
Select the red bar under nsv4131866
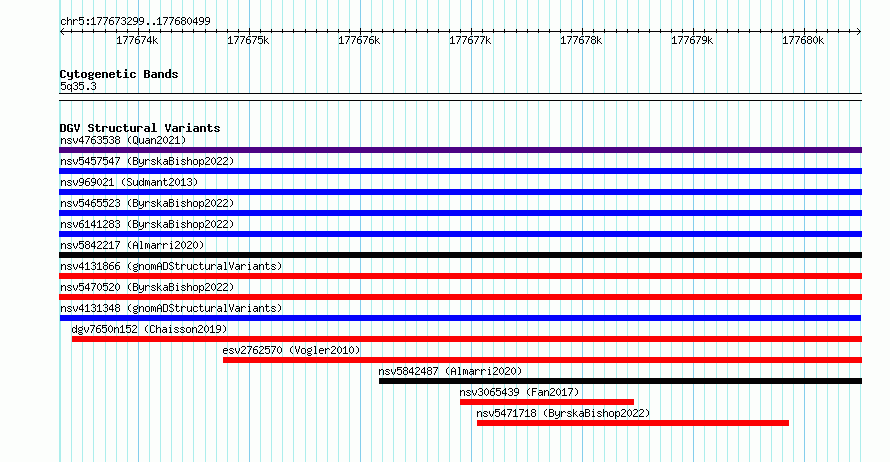pos(460,276)
